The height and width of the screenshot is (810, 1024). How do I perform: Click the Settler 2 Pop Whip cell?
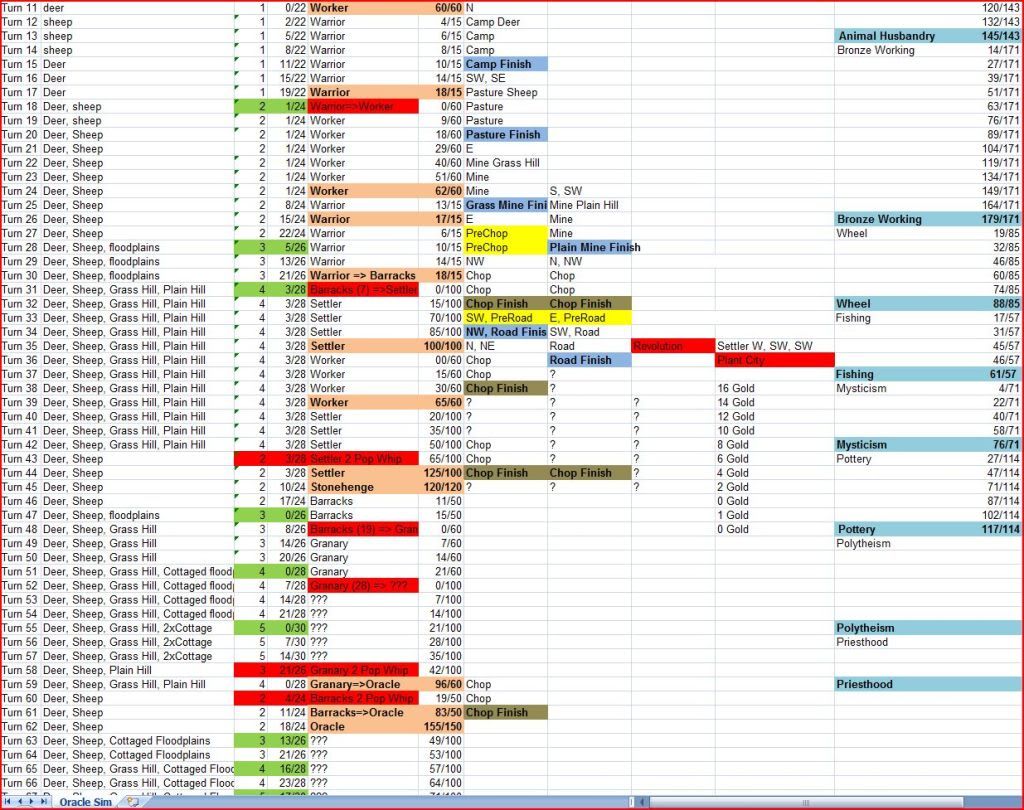(x=364, y=459)
